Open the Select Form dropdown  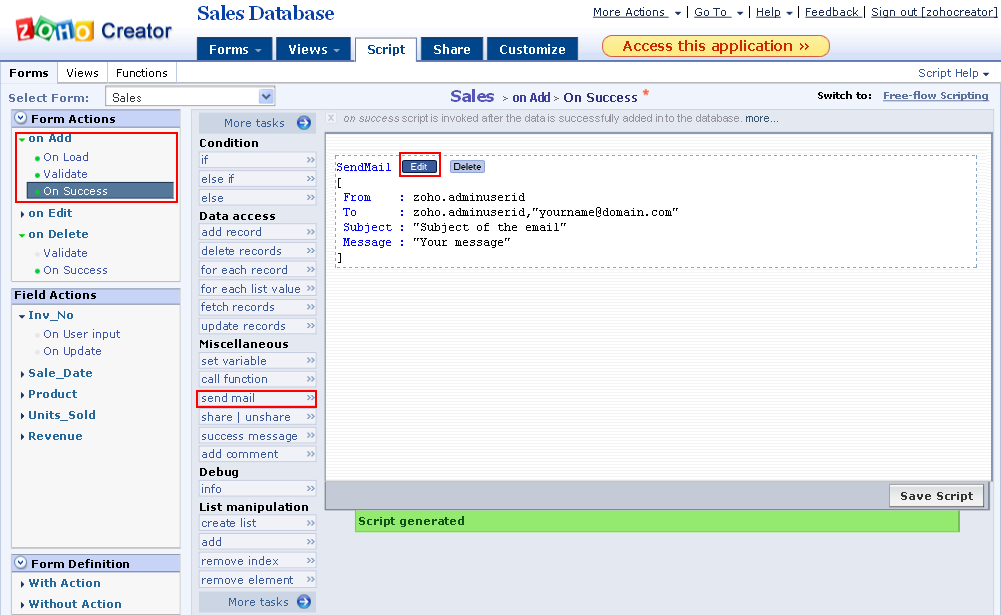[266, 97]
